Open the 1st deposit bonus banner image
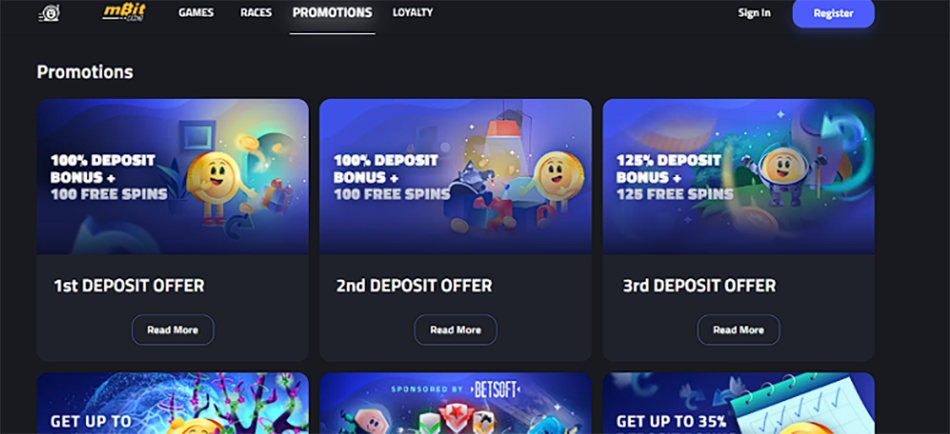This screenshot has width=950, height=434. [x=173, y=176]
